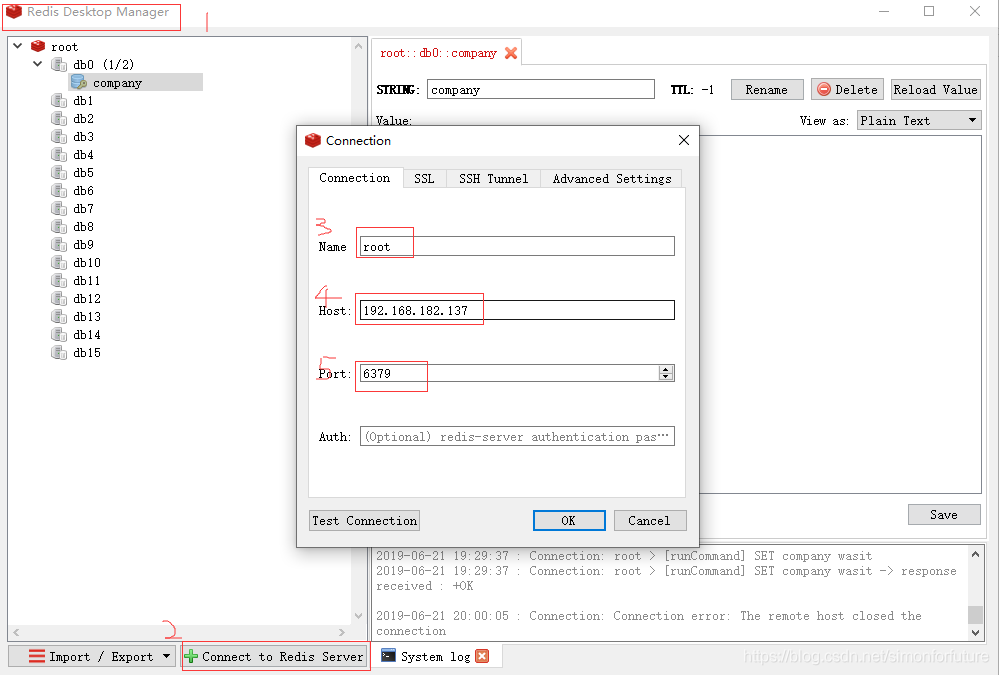This screenshot has width=999, height=675.
Task: Select the db7 tree row label
Action: pos(83,208)
